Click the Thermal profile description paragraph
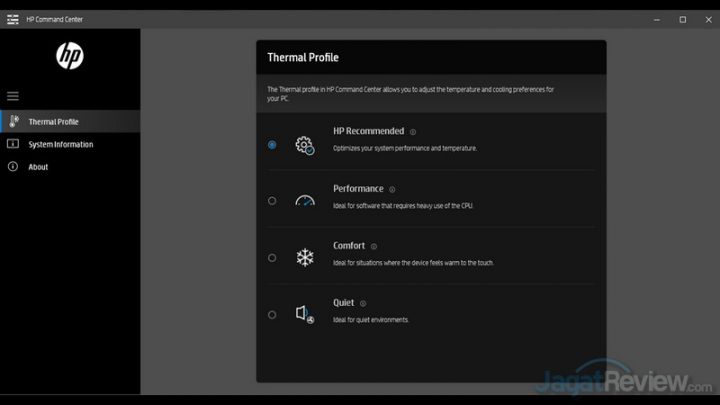The image size is (720, 405). [411, 94]
